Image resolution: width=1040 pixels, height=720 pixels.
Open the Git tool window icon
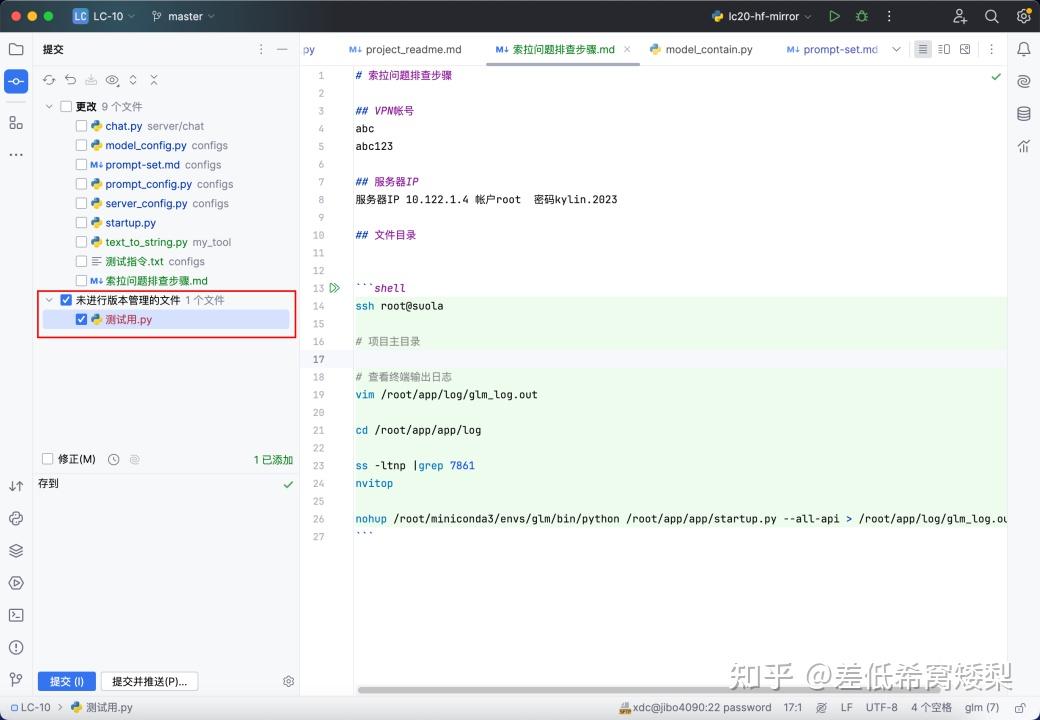coord(16,680)
